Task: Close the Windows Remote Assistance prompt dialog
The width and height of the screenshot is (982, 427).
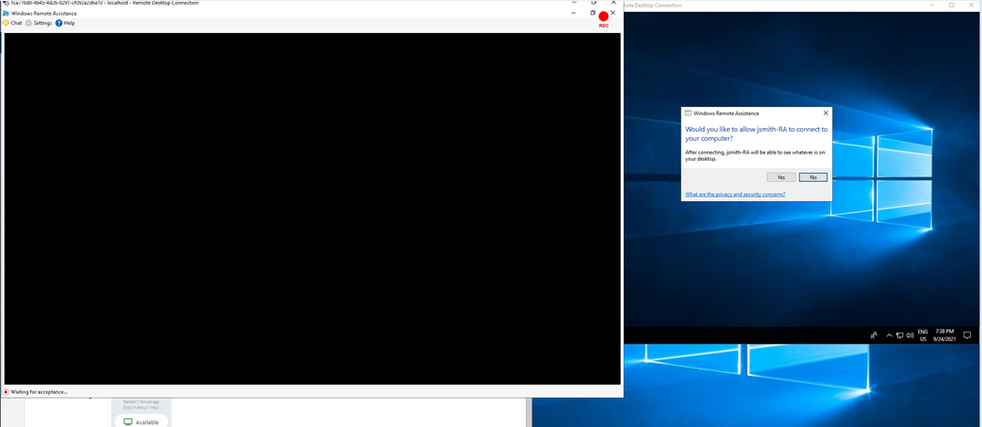Action: 825,113
